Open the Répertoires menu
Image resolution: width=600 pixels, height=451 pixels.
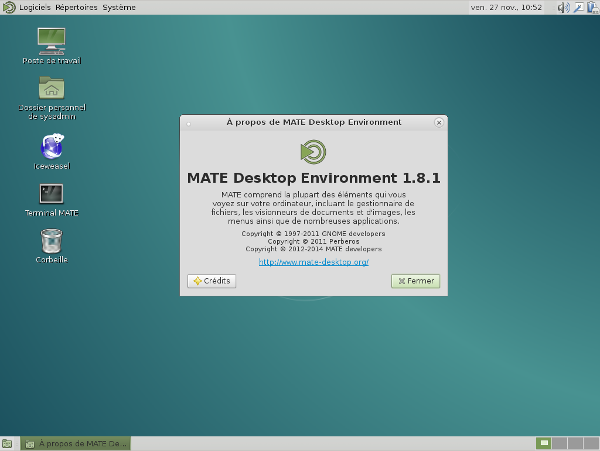point(76,7)
